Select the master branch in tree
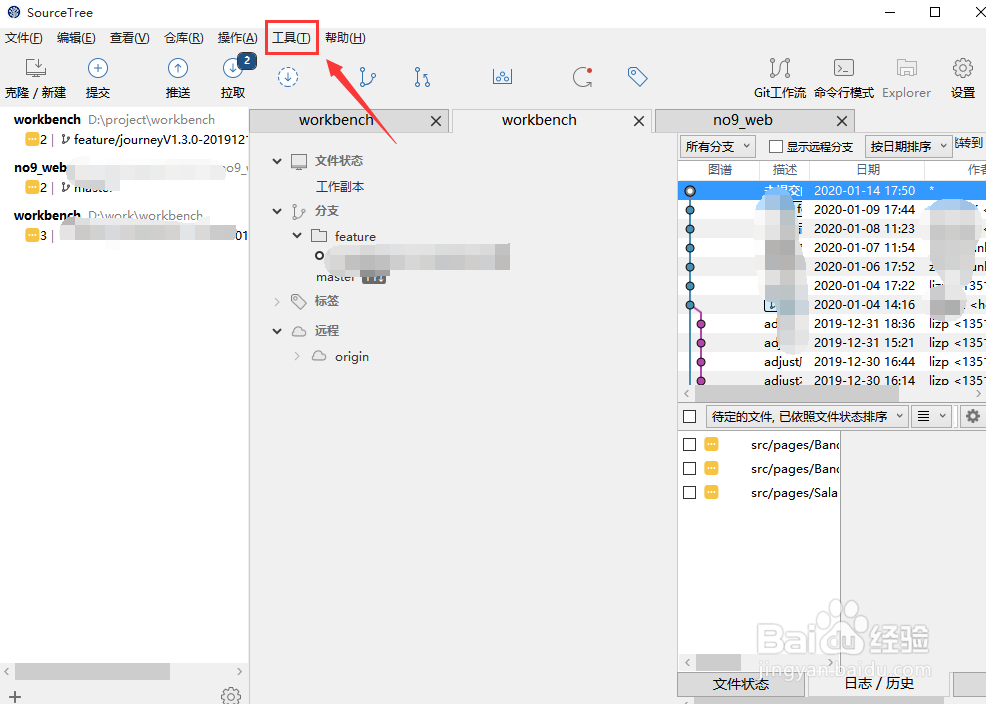Screen dimensions: 986x704 (x=336, y=277)
